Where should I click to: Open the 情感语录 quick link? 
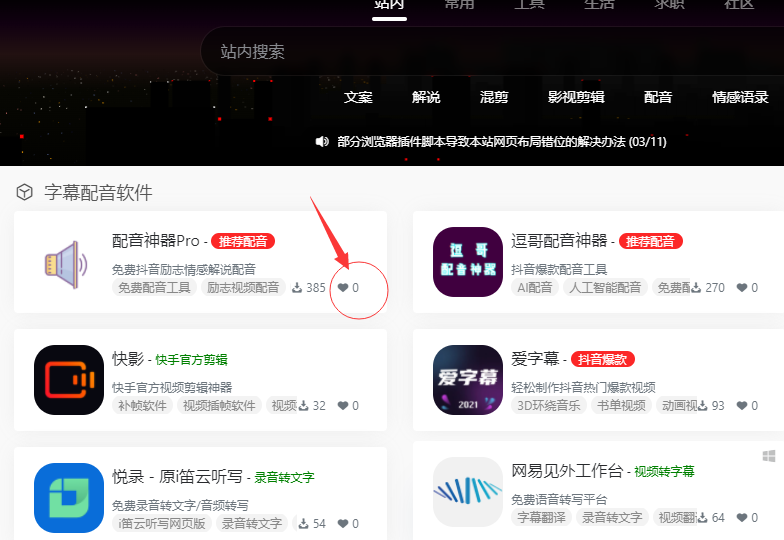click(x=740, y=97)
